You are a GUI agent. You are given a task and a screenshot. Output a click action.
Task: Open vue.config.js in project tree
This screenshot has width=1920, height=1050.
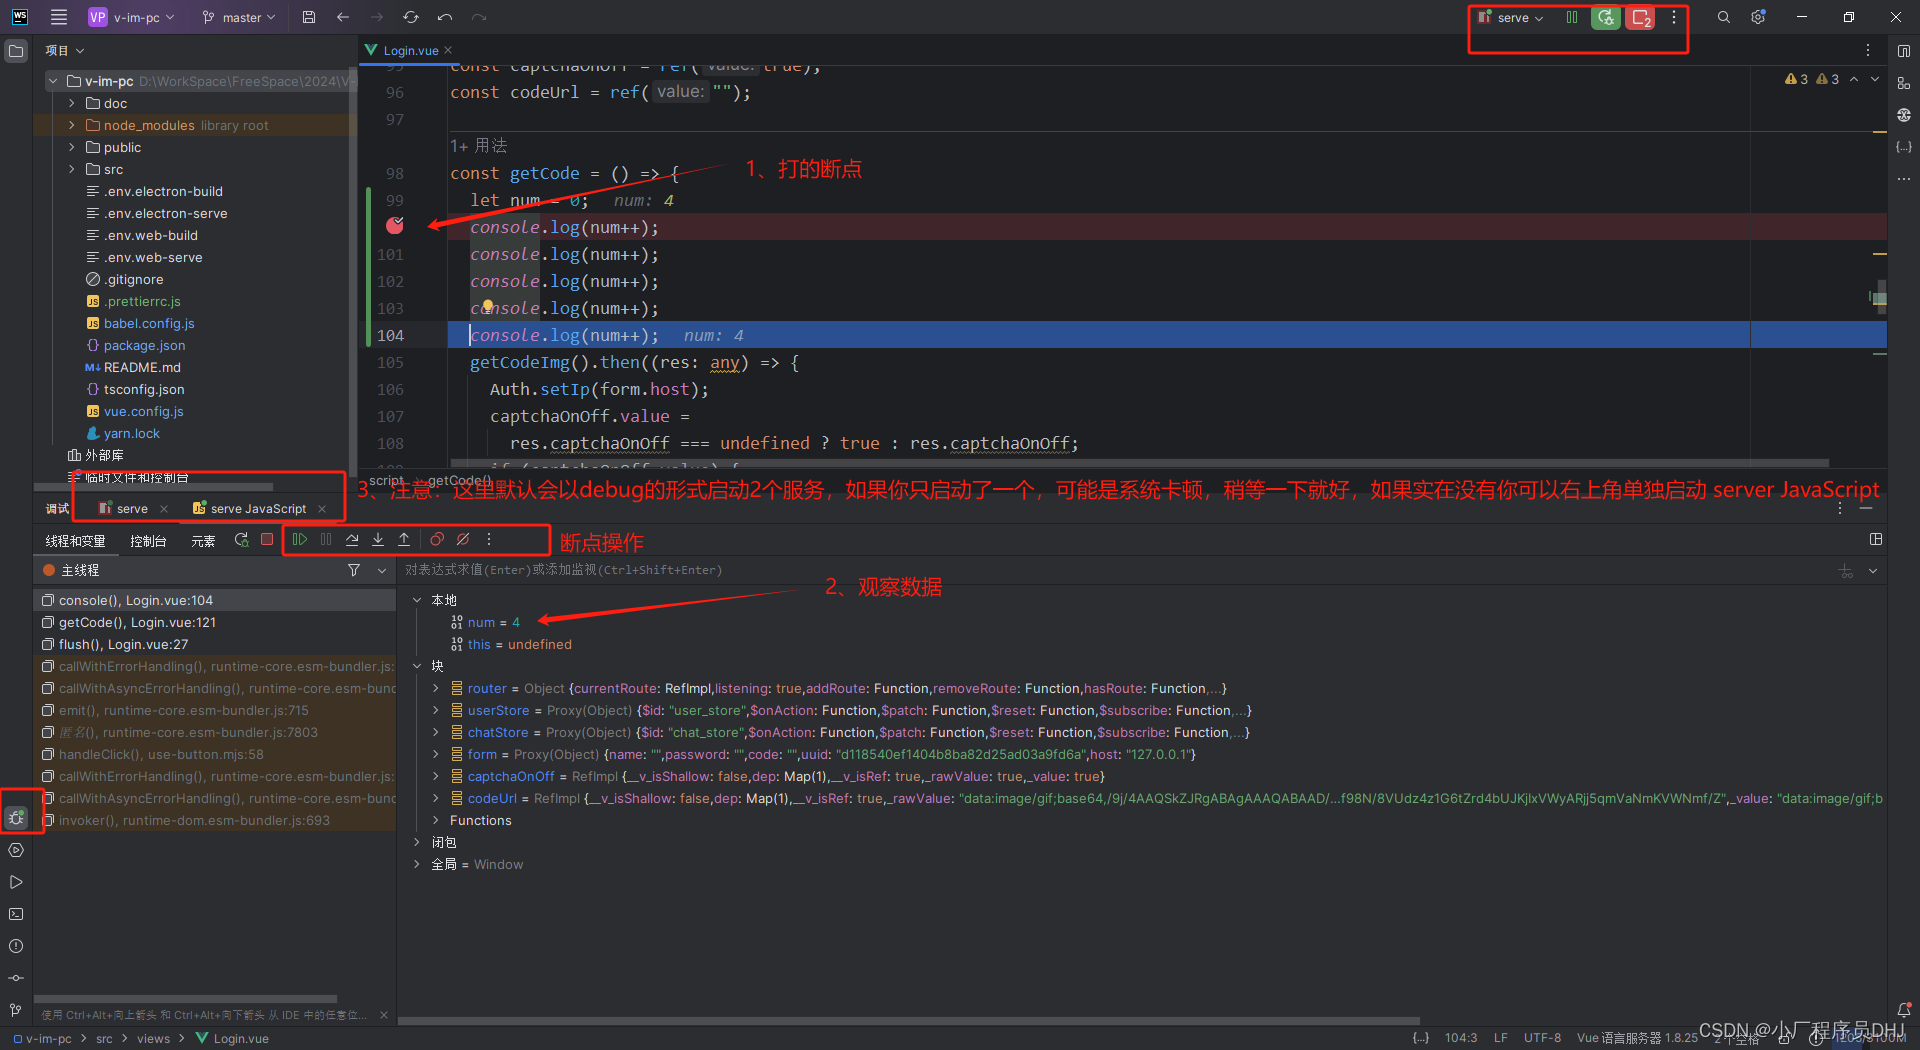[x=143, y=411]
